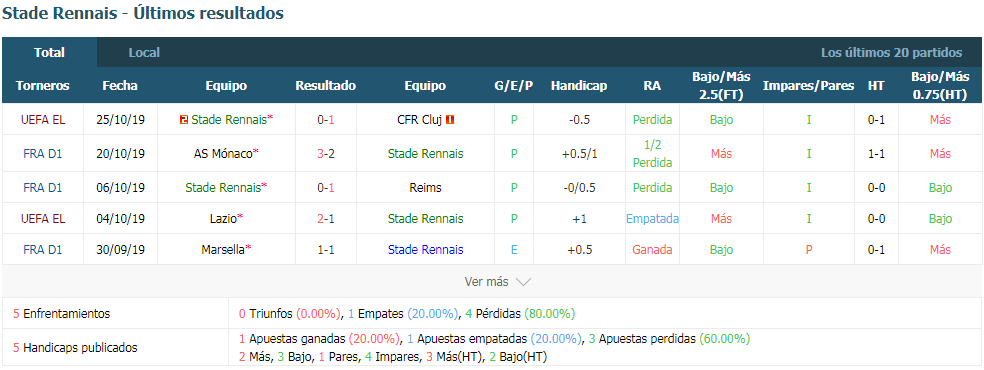Expand results with Ver más
Image resolution: width=984 pixels, height=370 pixels.
(487, 282)
